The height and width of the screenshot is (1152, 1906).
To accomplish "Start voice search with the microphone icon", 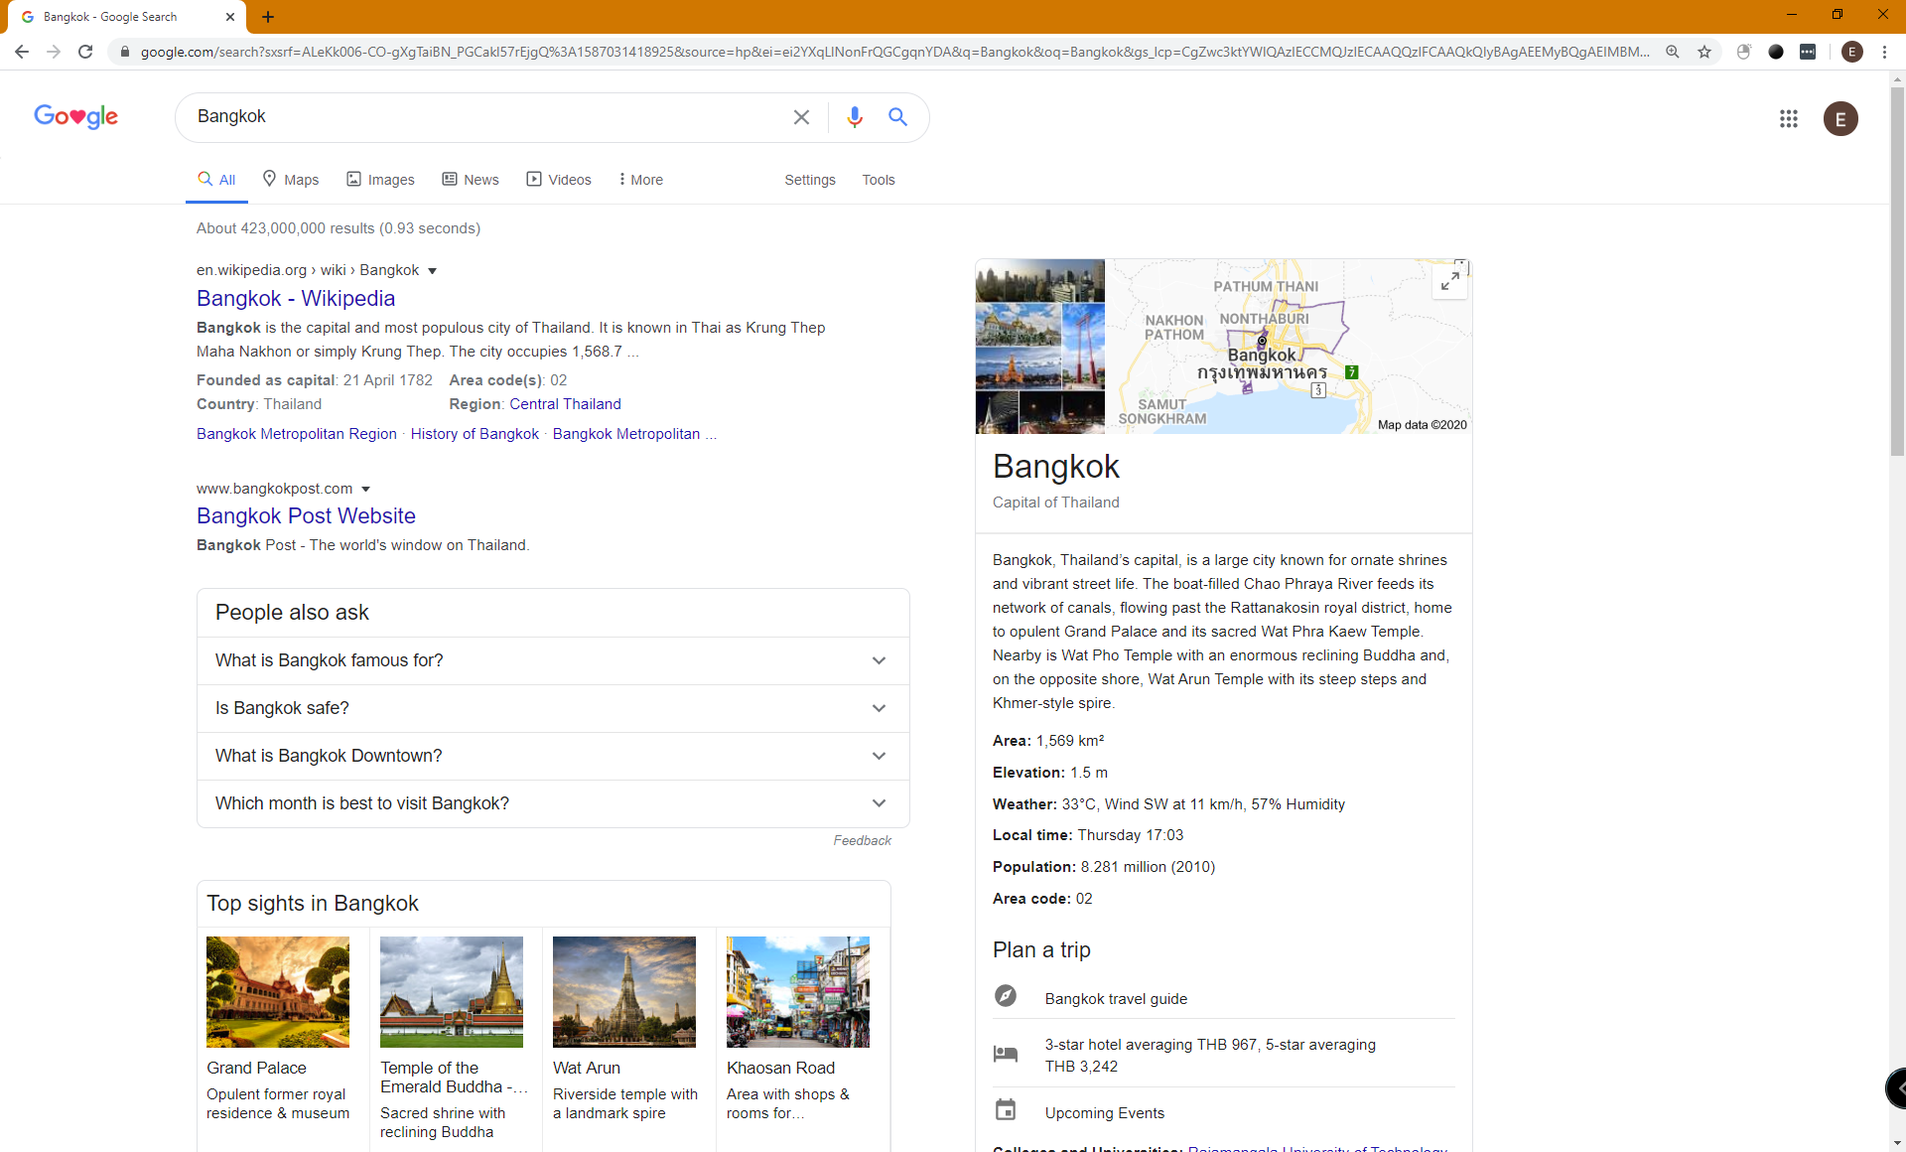I will [854, 117].
